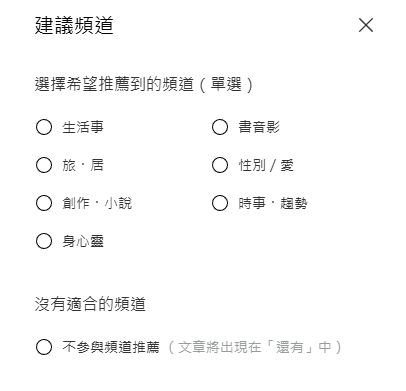
Task: Close the 建議頻道 dialog
Action: [x=366, y=25]
